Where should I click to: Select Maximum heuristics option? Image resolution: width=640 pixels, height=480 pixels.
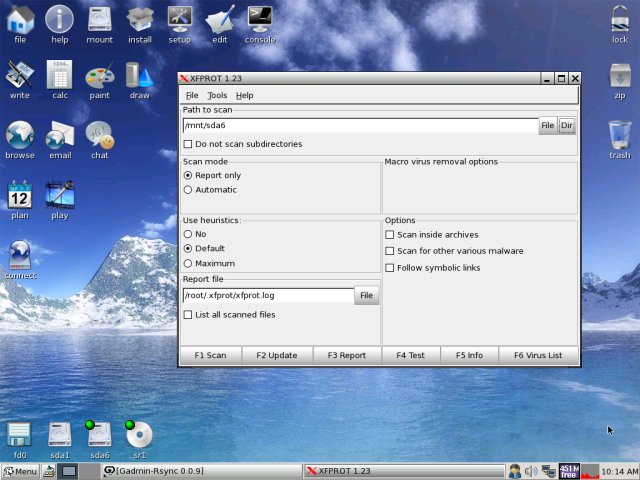[188, 264]
